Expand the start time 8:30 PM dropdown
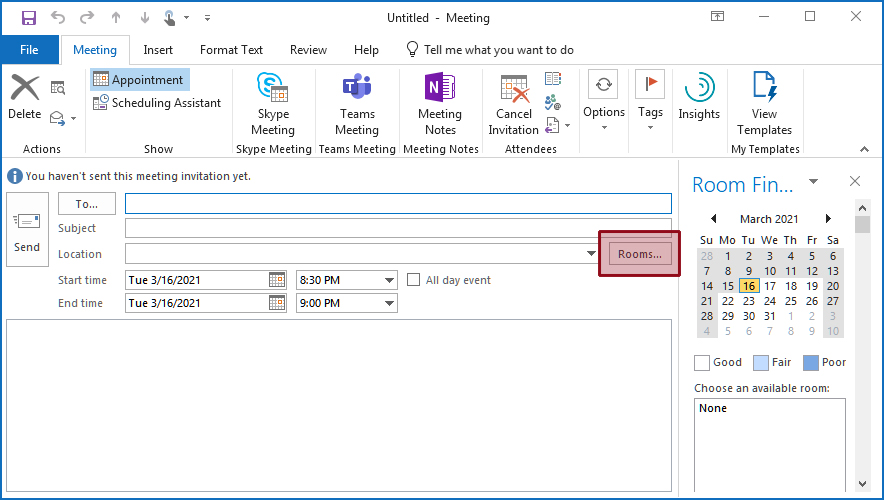The height and width of the screenshot is (500, 884). [x=389, y=281]
